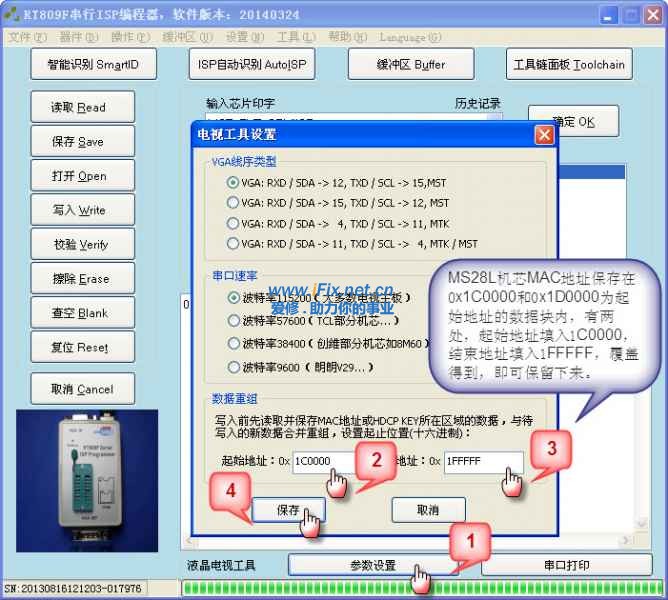Choose VGA RXD/SDA 11, TXD/SCL 4 MTK/MST option

tap(233, 243)
